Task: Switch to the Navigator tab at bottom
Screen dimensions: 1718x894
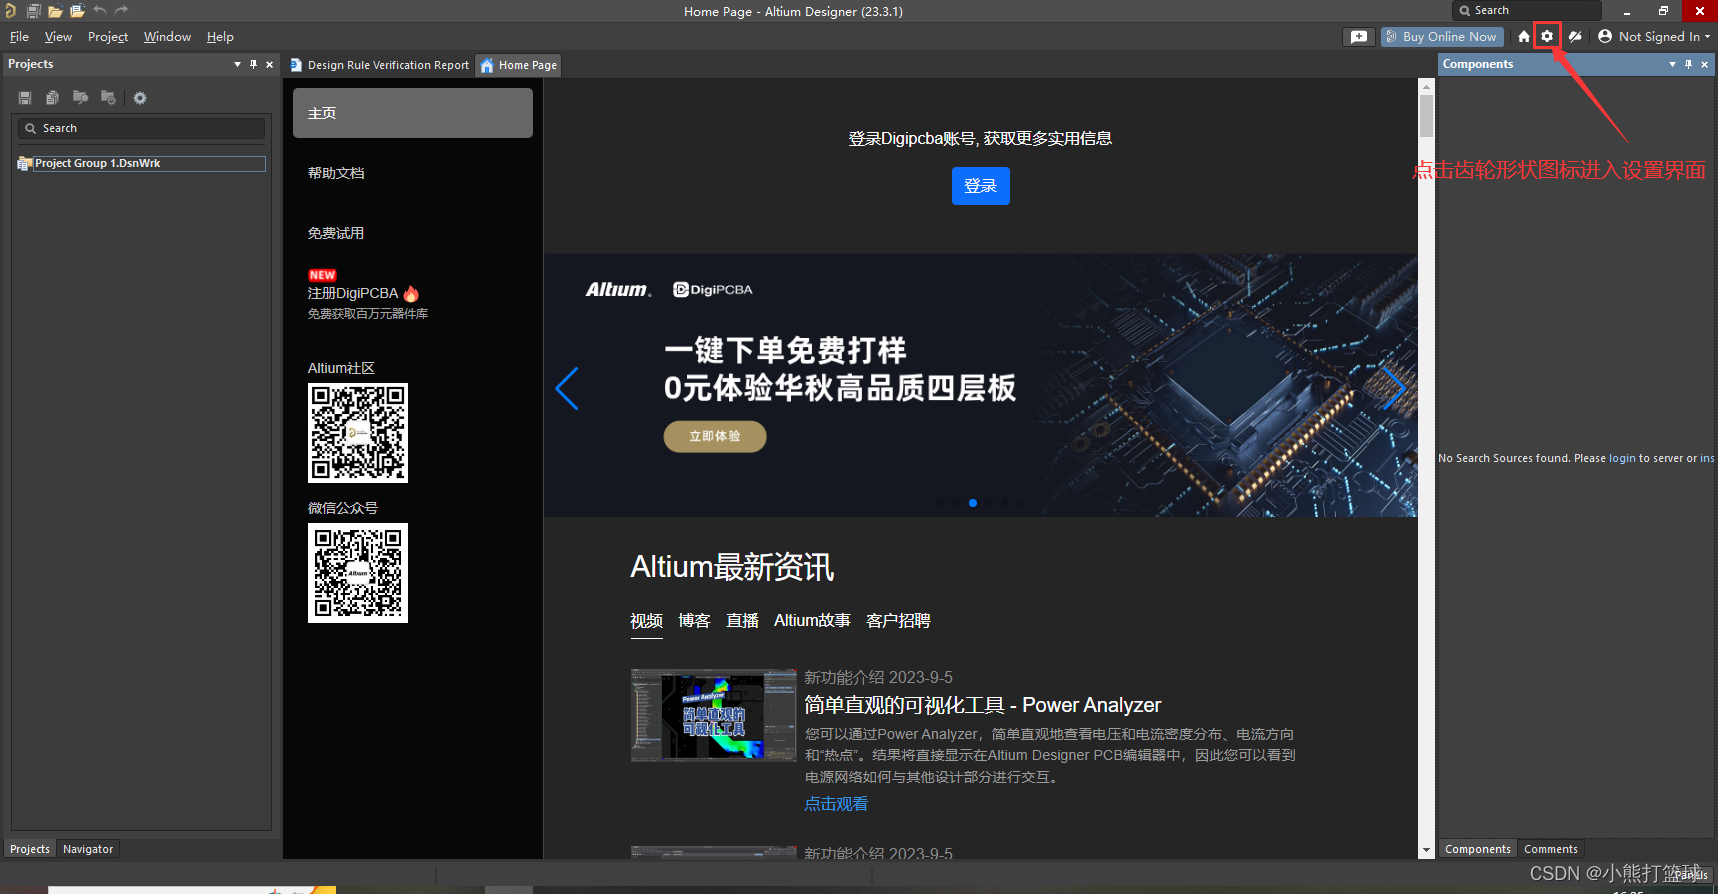Action: 88,849
